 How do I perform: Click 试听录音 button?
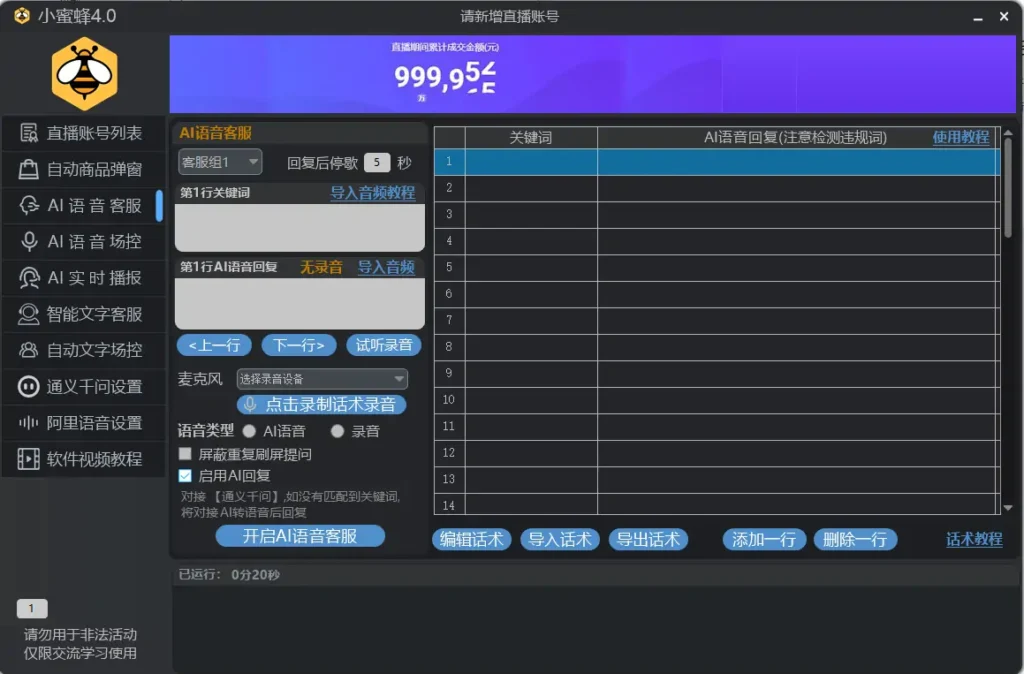383,345
